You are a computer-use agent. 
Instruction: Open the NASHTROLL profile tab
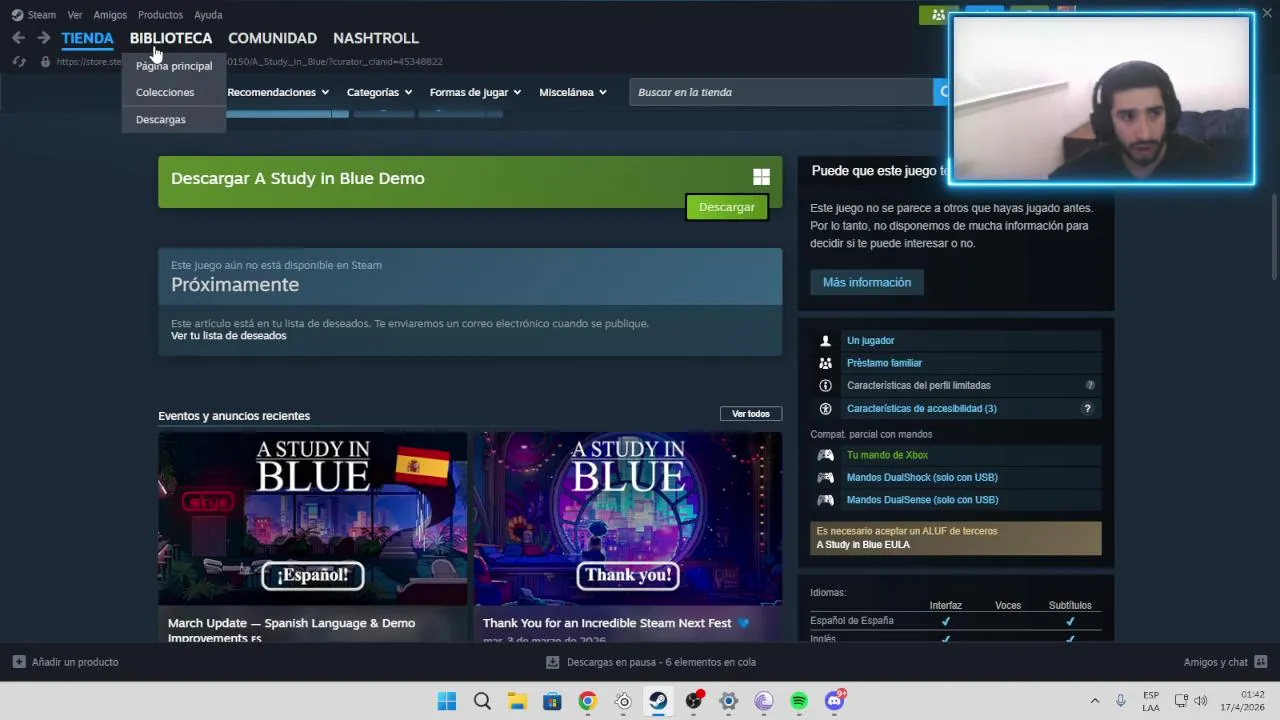coord(376,38)
